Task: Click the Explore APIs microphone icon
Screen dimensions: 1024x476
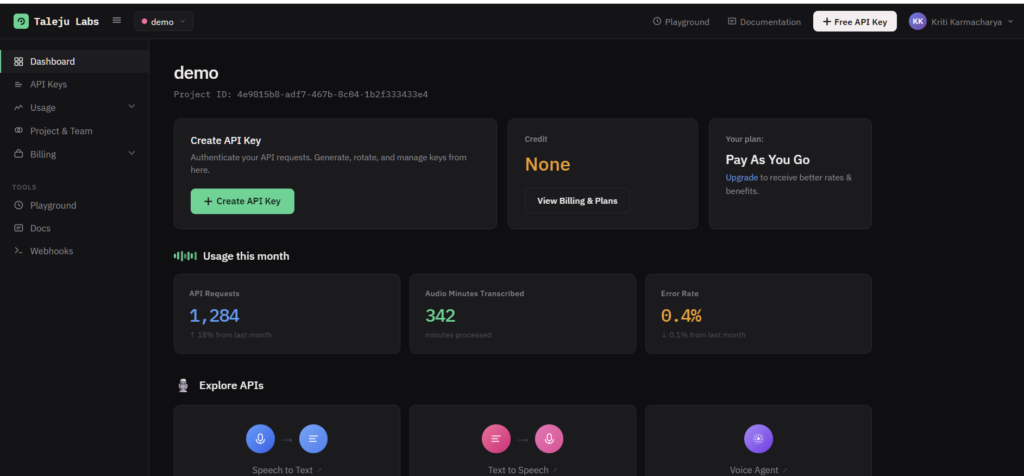Action: click(183, 385)
